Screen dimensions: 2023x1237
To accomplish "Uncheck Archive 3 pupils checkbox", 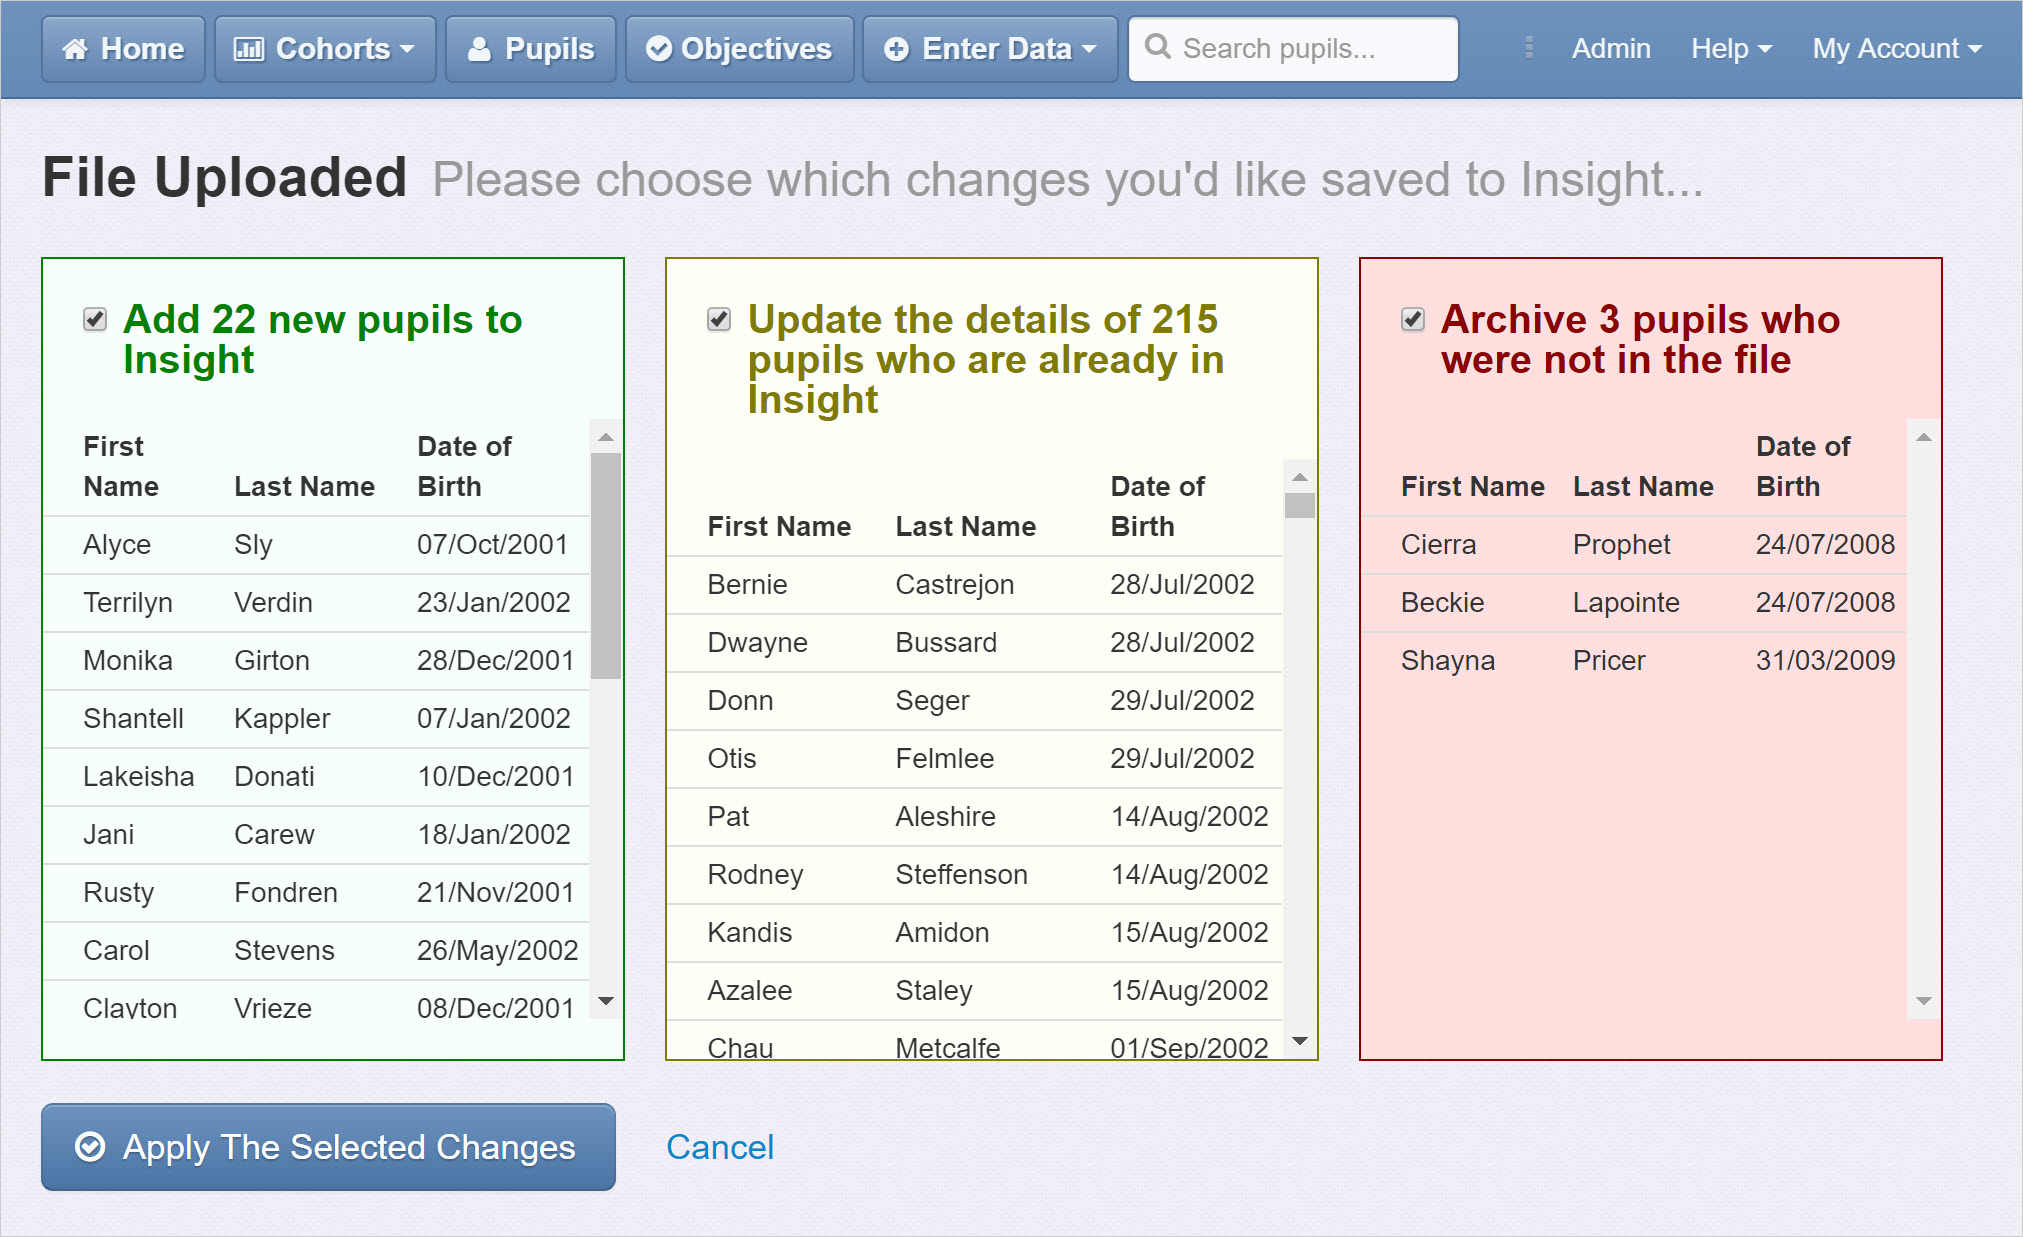I will click(1413, 320).
